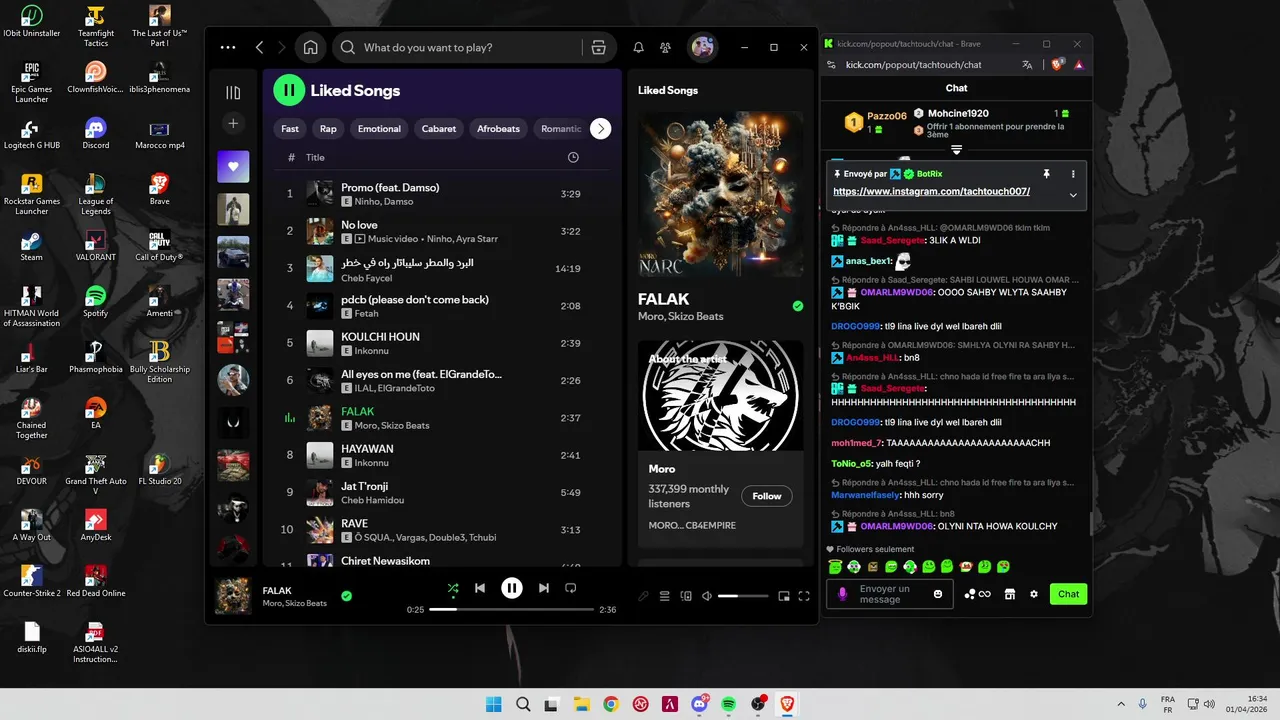
Task: Select the Rap filter chip
Action: 328,128
